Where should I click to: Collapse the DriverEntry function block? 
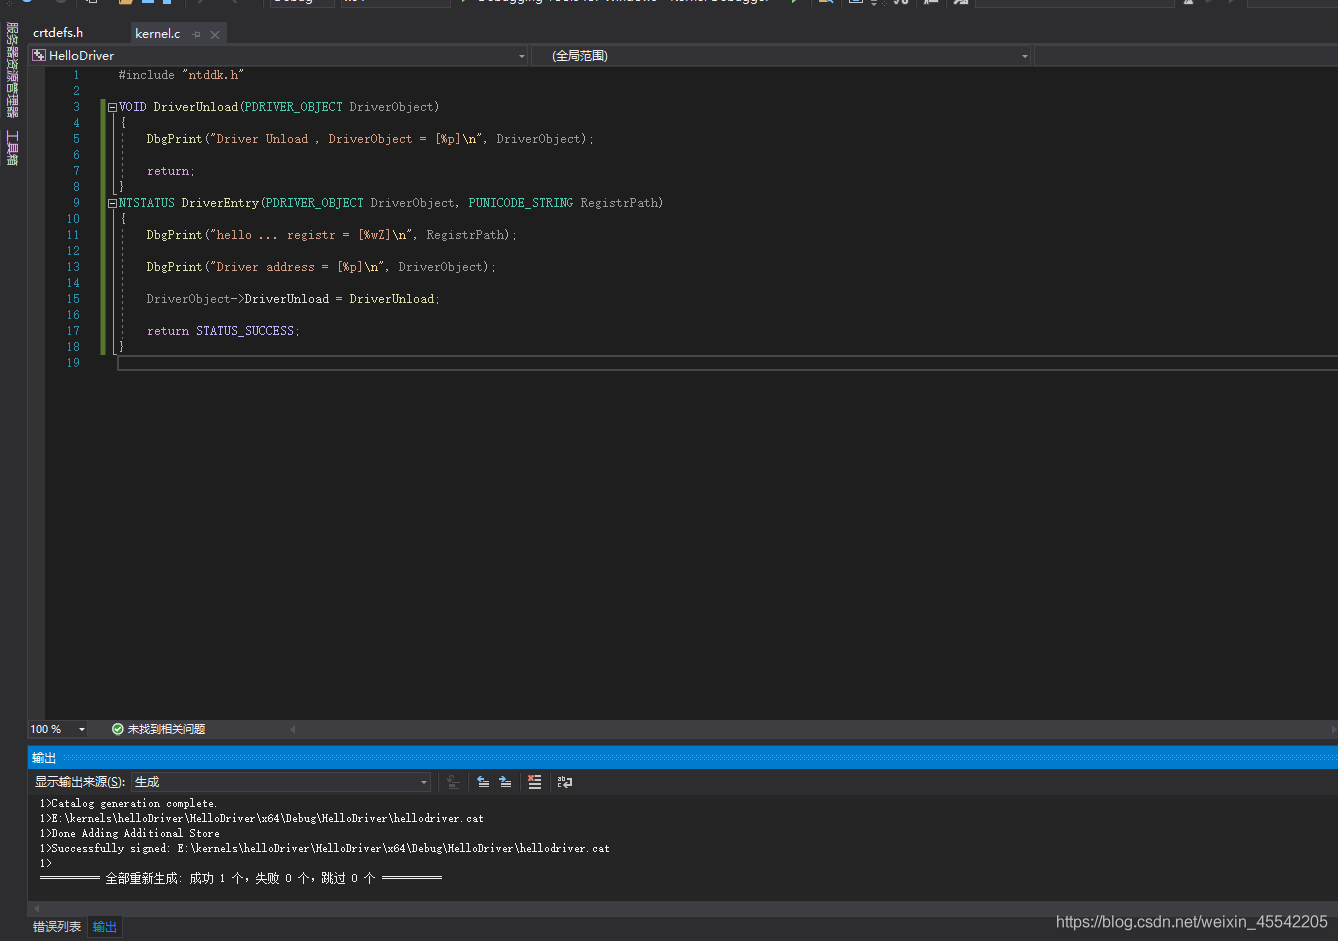[x=112, y=203]
